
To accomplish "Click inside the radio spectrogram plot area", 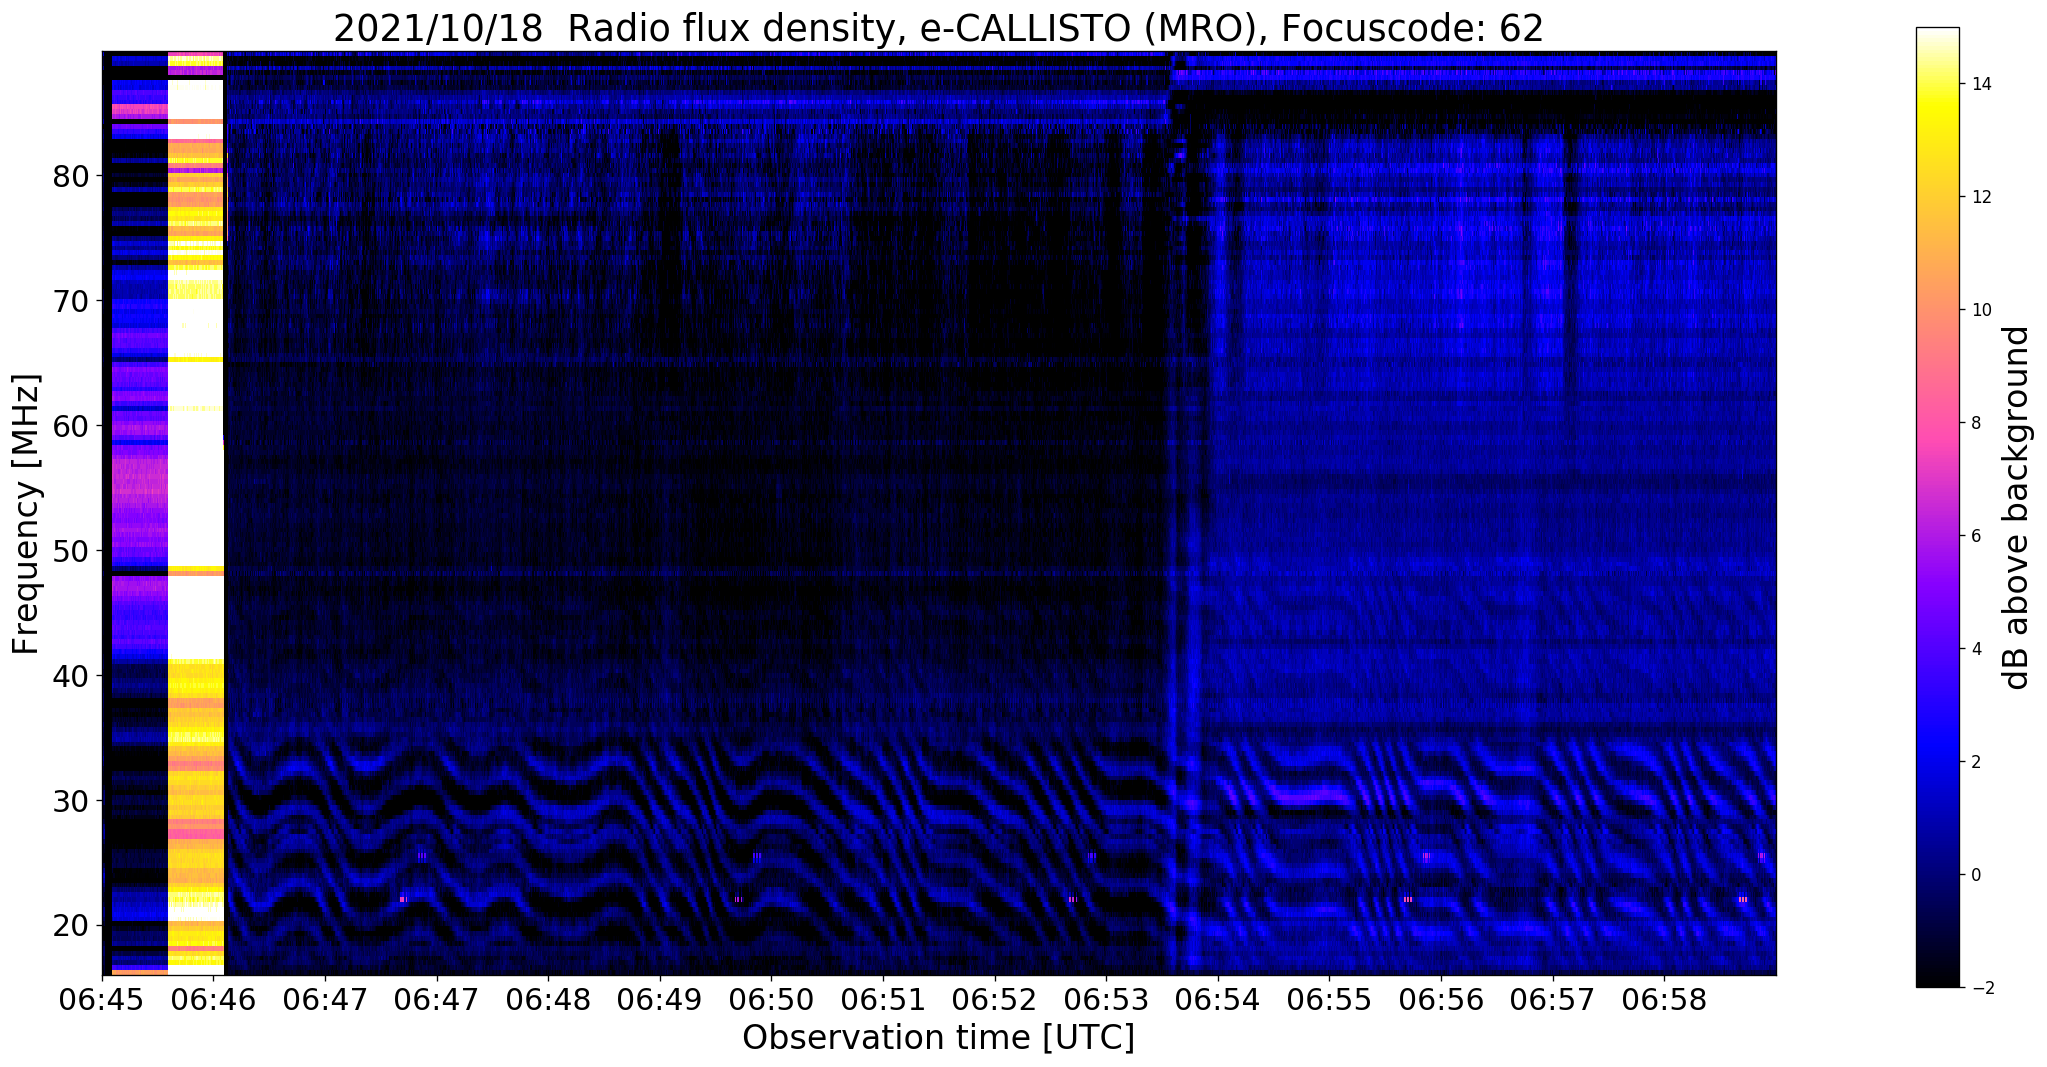I will pyautogui.click(x=939, y=513).
